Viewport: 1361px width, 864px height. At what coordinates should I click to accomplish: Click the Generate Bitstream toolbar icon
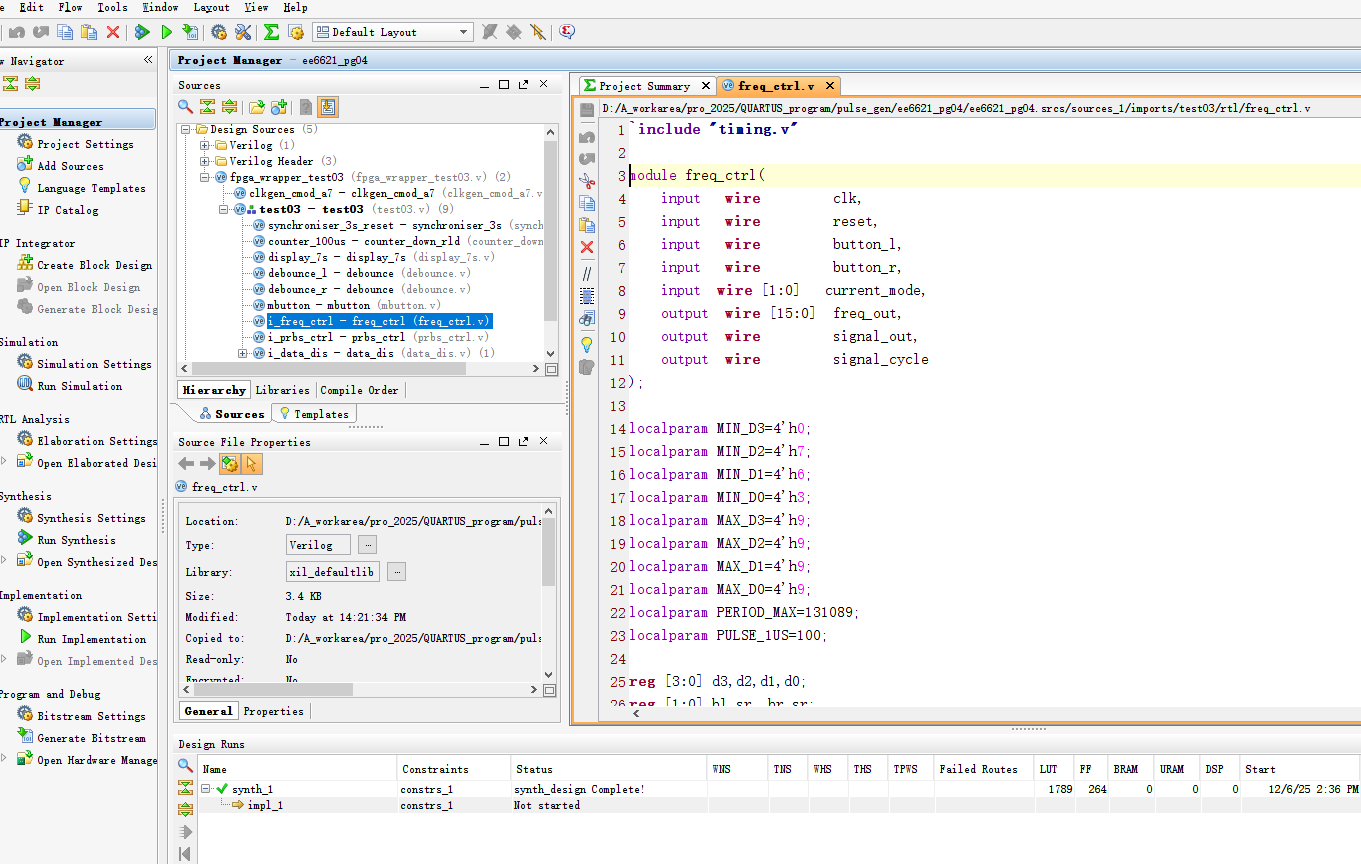click(190, 32)
